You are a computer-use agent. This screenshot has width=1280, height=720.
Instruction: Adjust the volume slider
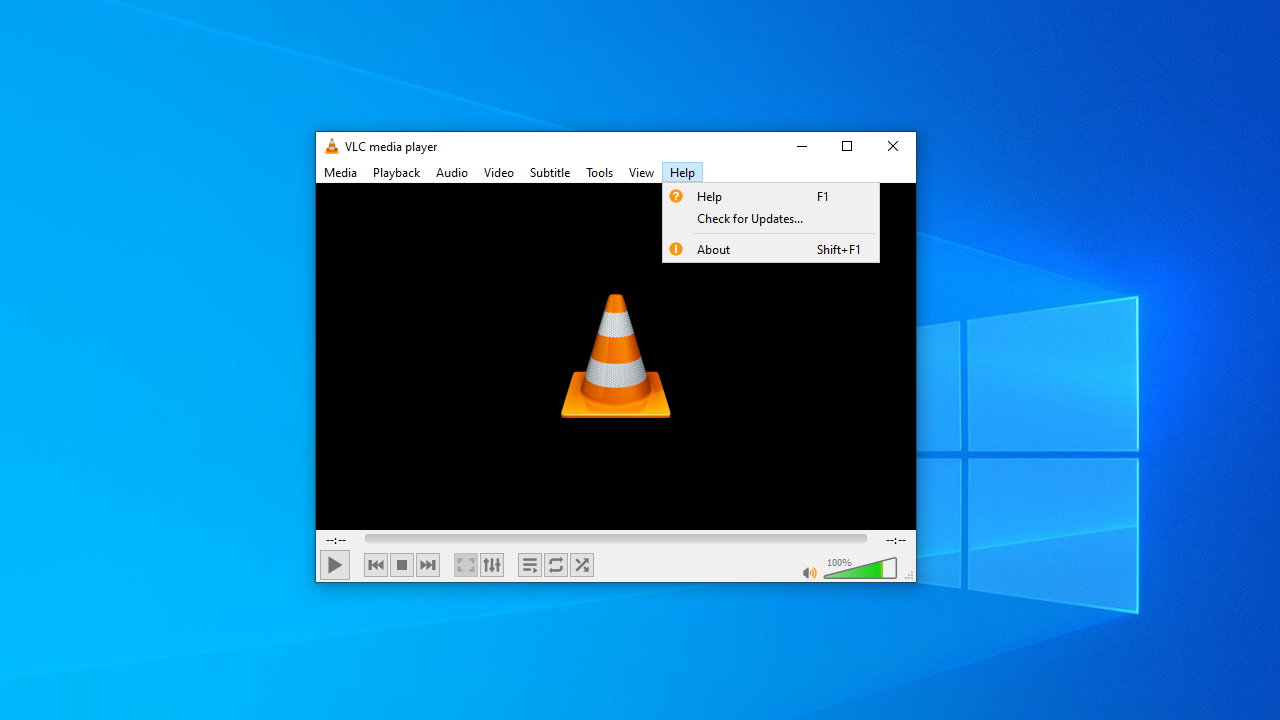point(860,570)
